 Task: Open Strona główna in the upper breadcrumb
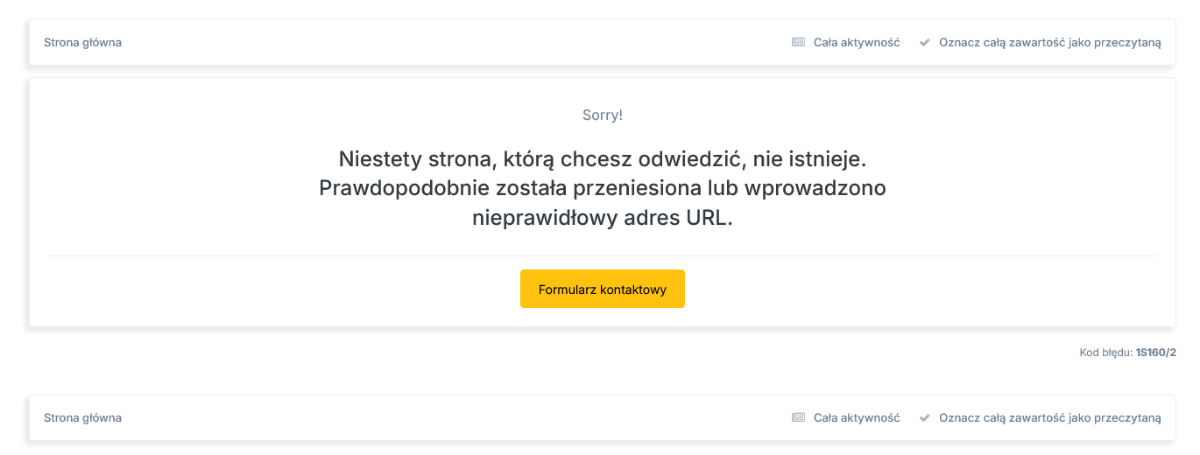[x=83, y=43]
